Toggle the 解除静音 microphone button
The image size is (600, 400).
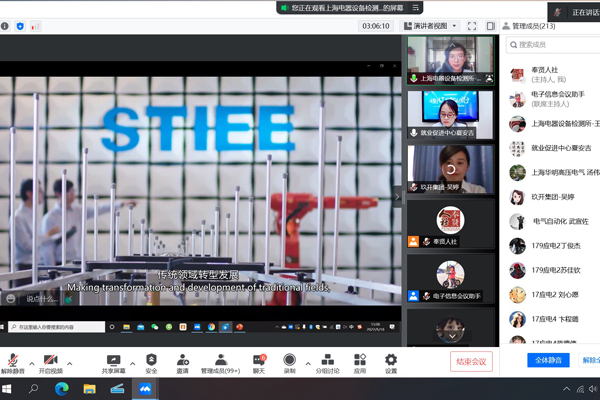click(x=13, y=364)
